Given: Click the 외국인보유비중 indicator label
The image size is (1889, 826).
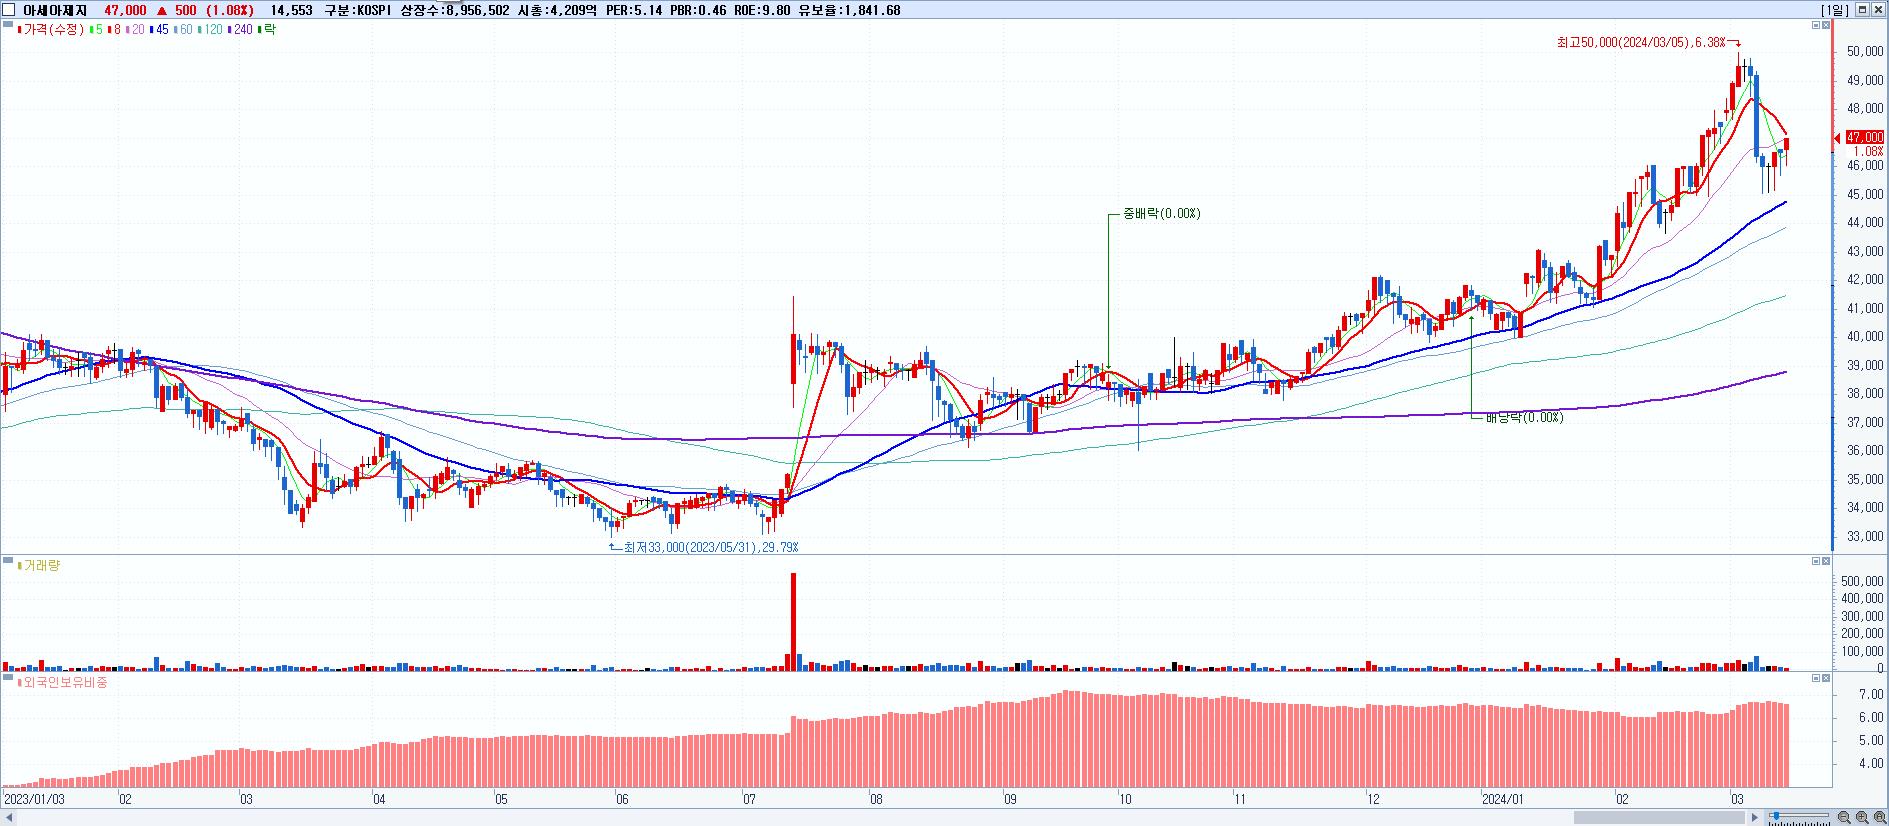Looking at the screenshot, I should coord(62,682).
